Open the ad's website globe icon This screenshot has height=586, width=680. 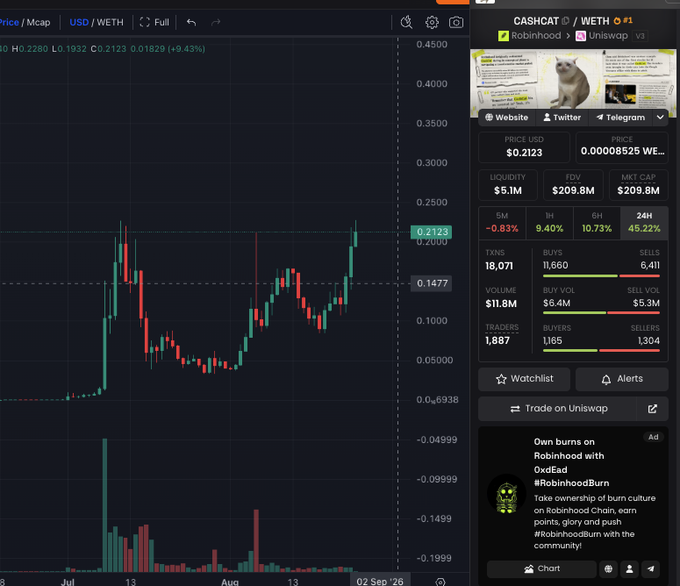[x=608, y=569]
